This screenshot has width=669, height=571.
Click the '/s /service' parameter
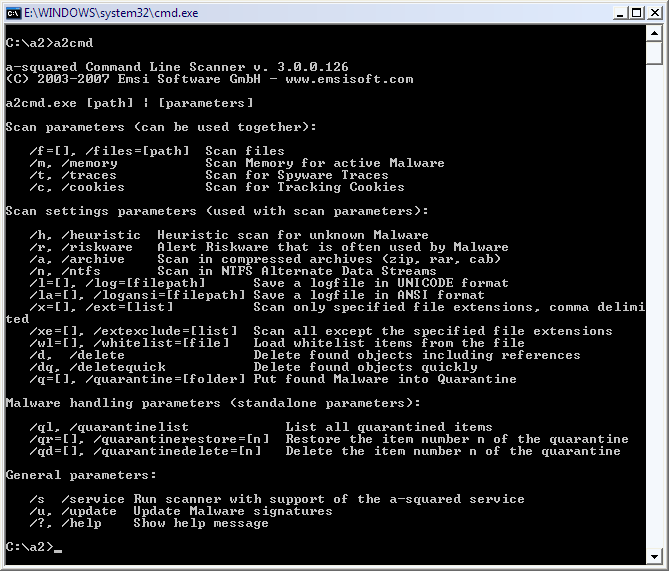[x=77, y=499]
